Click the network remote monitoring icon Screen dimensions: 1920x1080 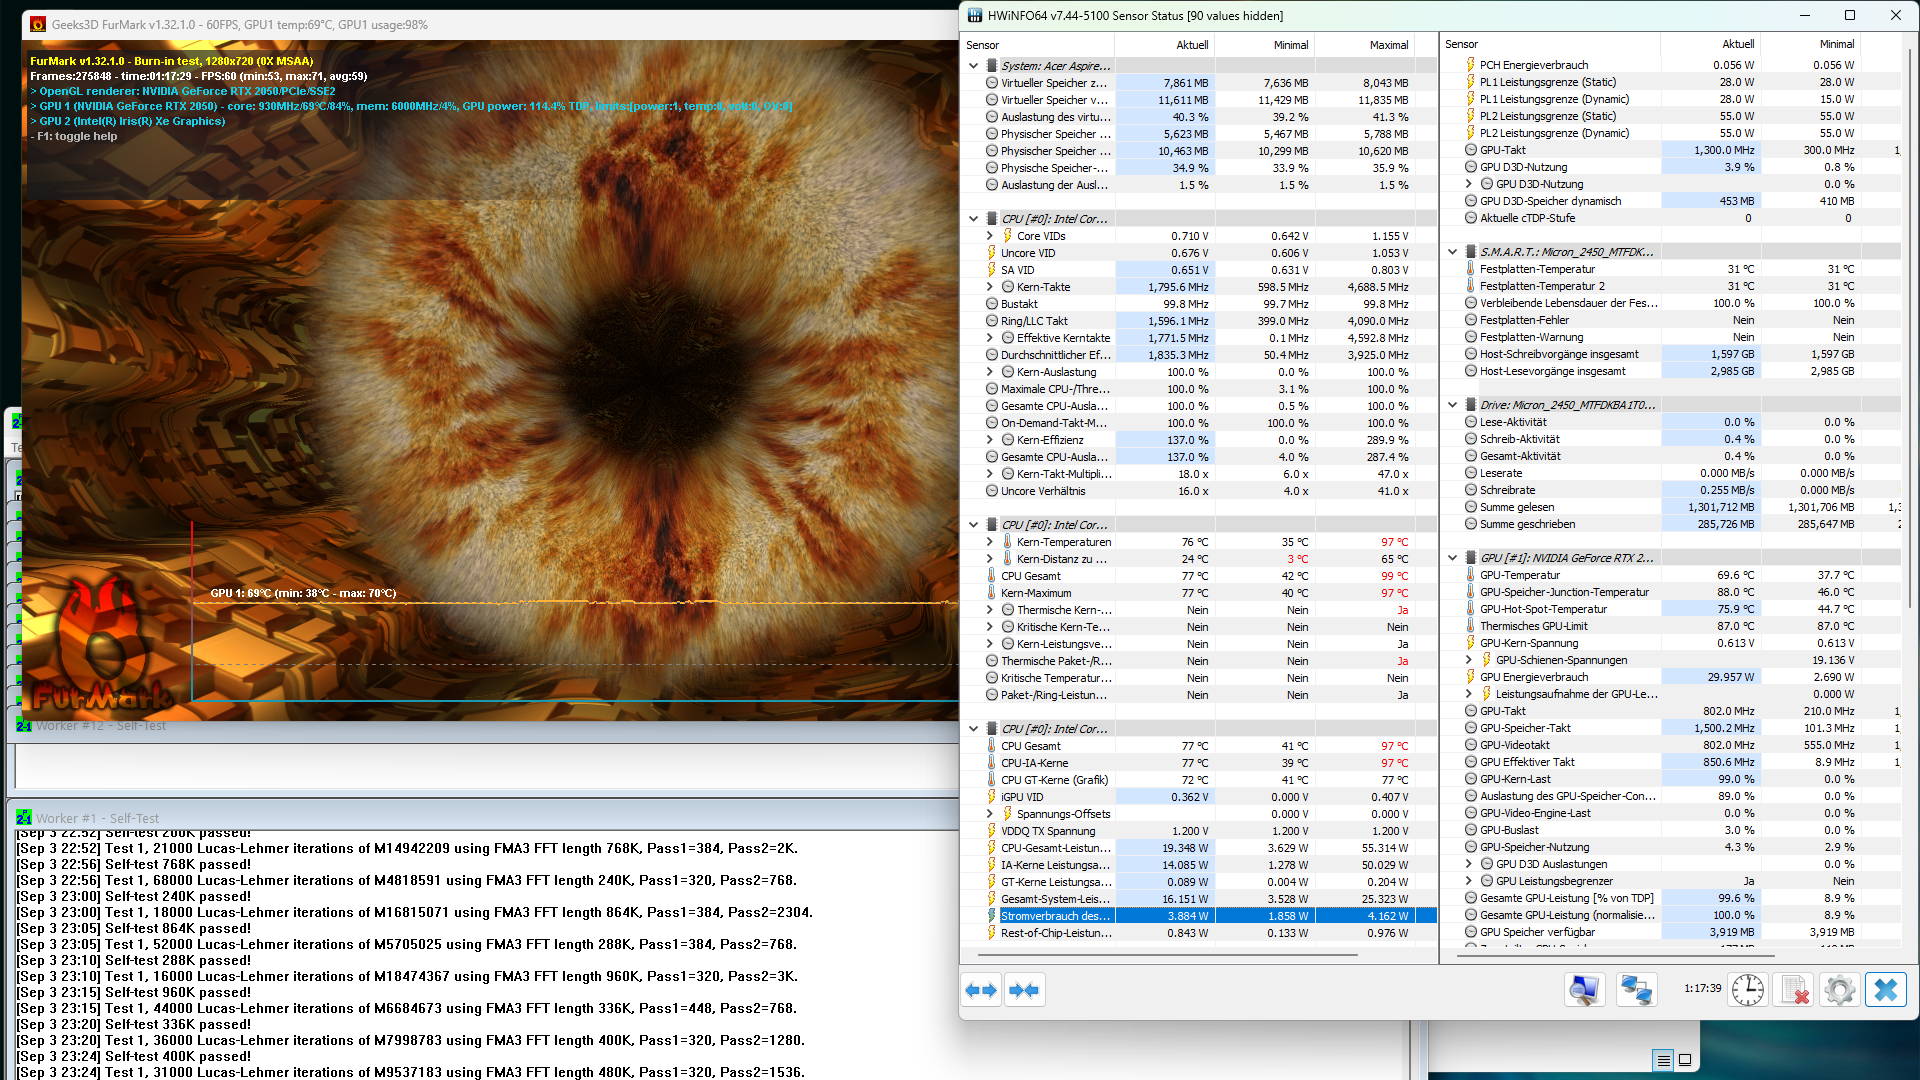[x=1636, y=990]
